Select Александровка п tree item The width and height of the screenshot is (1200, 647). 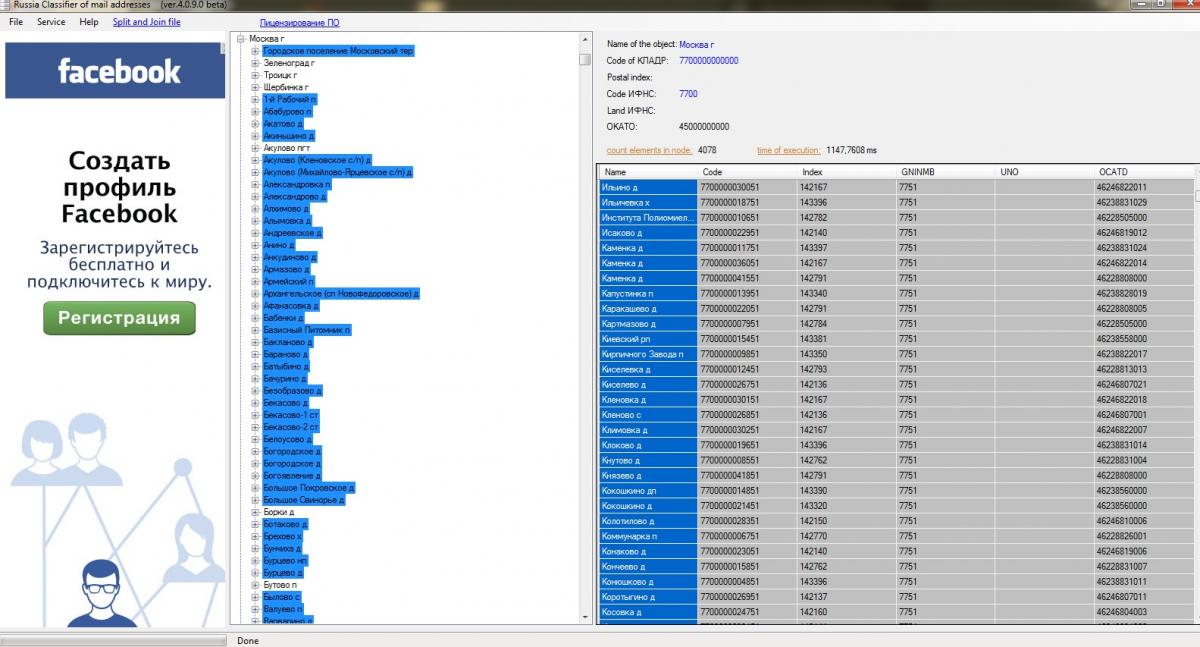[297, 185]
